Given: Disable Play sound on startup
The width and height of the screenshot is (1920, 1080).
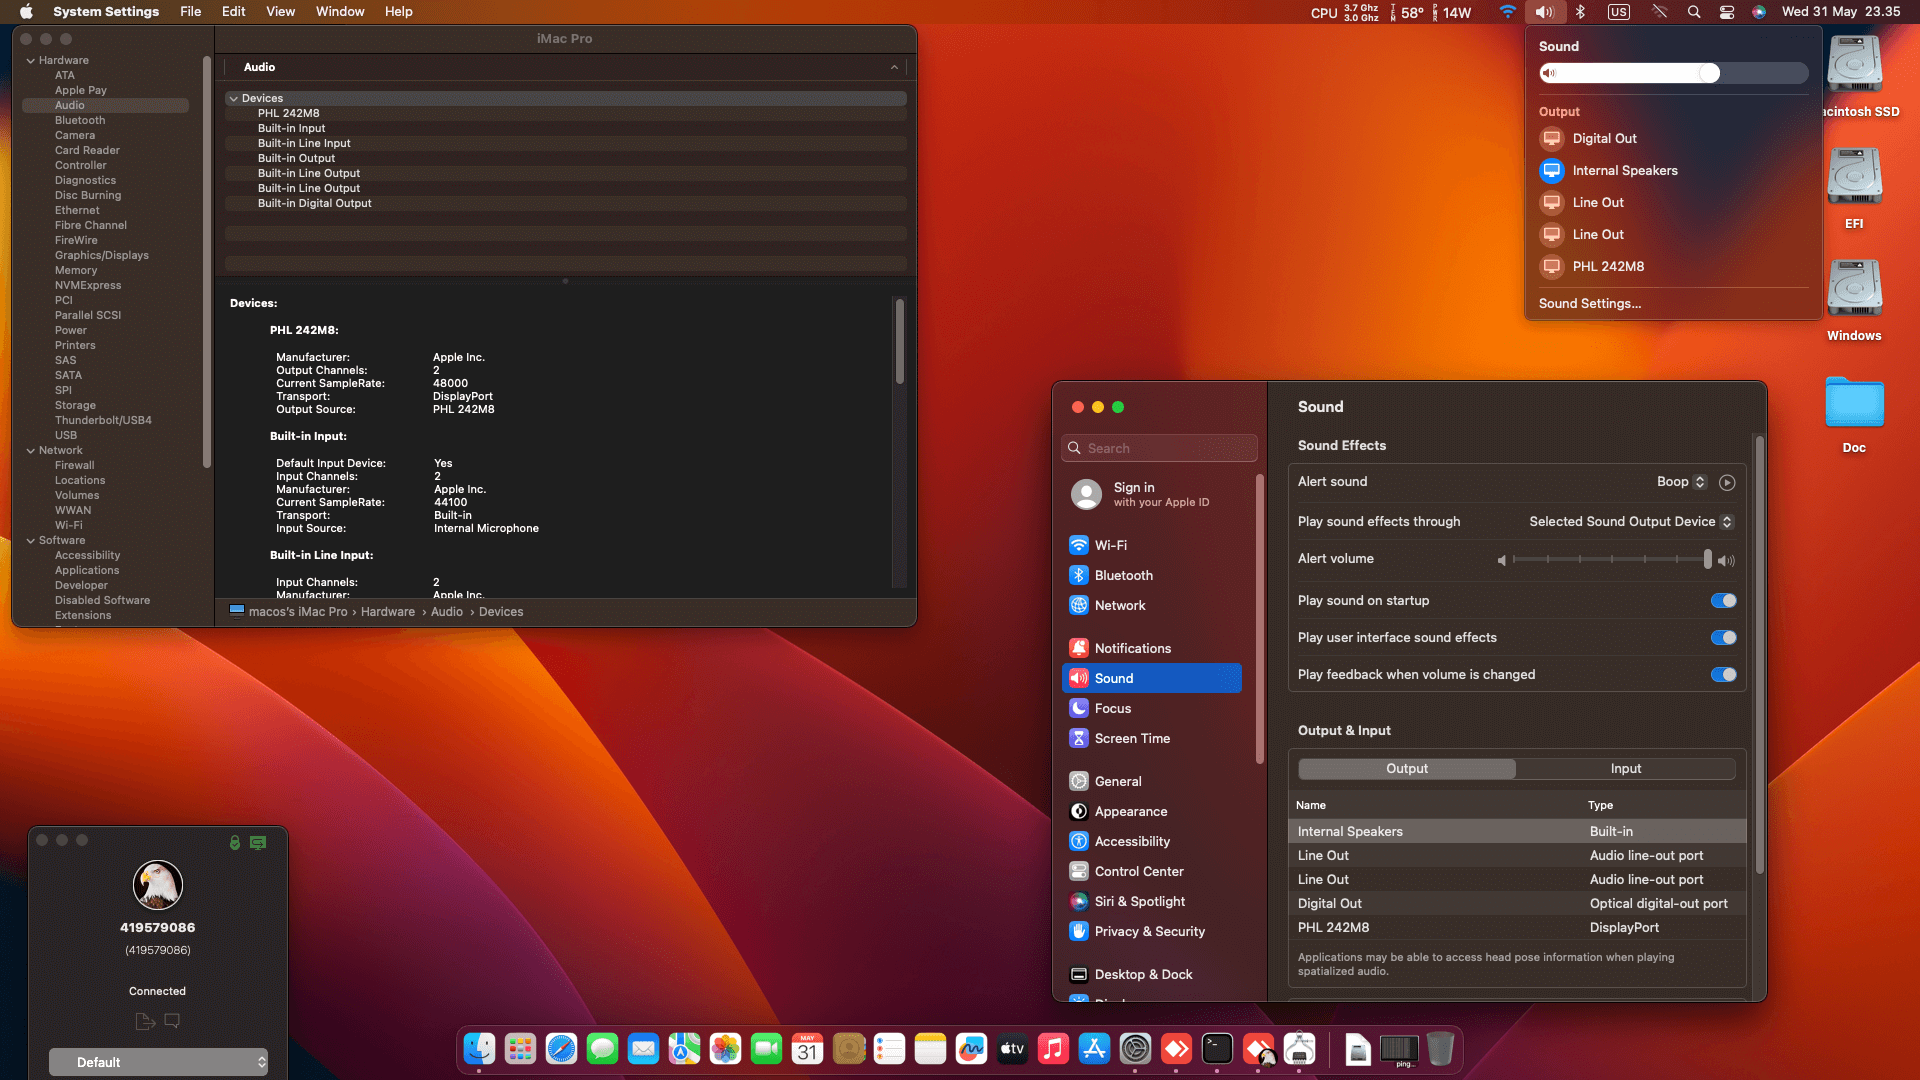Looking at the screenshot, I should pos(1723,601).
